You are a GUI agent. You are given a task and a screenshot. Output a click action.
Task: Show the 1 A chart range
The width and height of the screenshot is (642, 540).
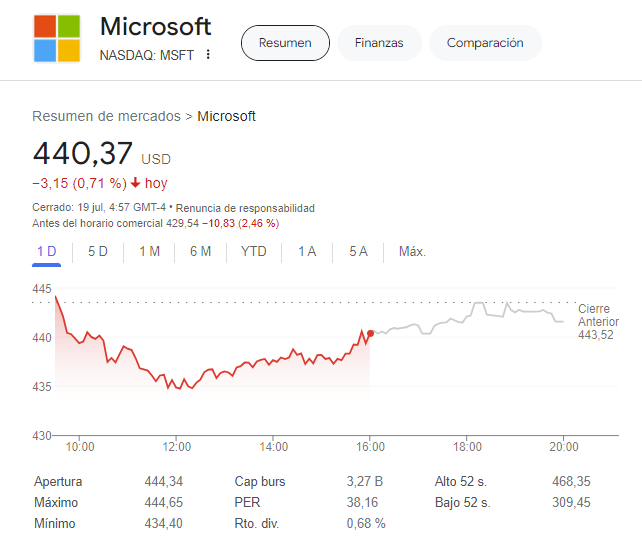307,251
